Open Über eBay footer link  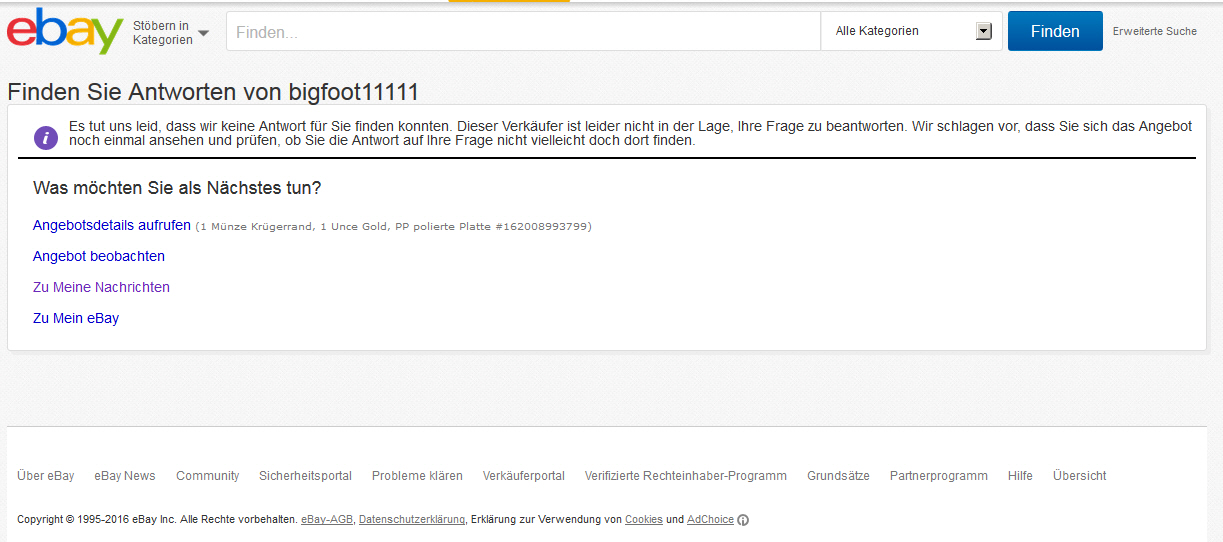coord(46,476)
